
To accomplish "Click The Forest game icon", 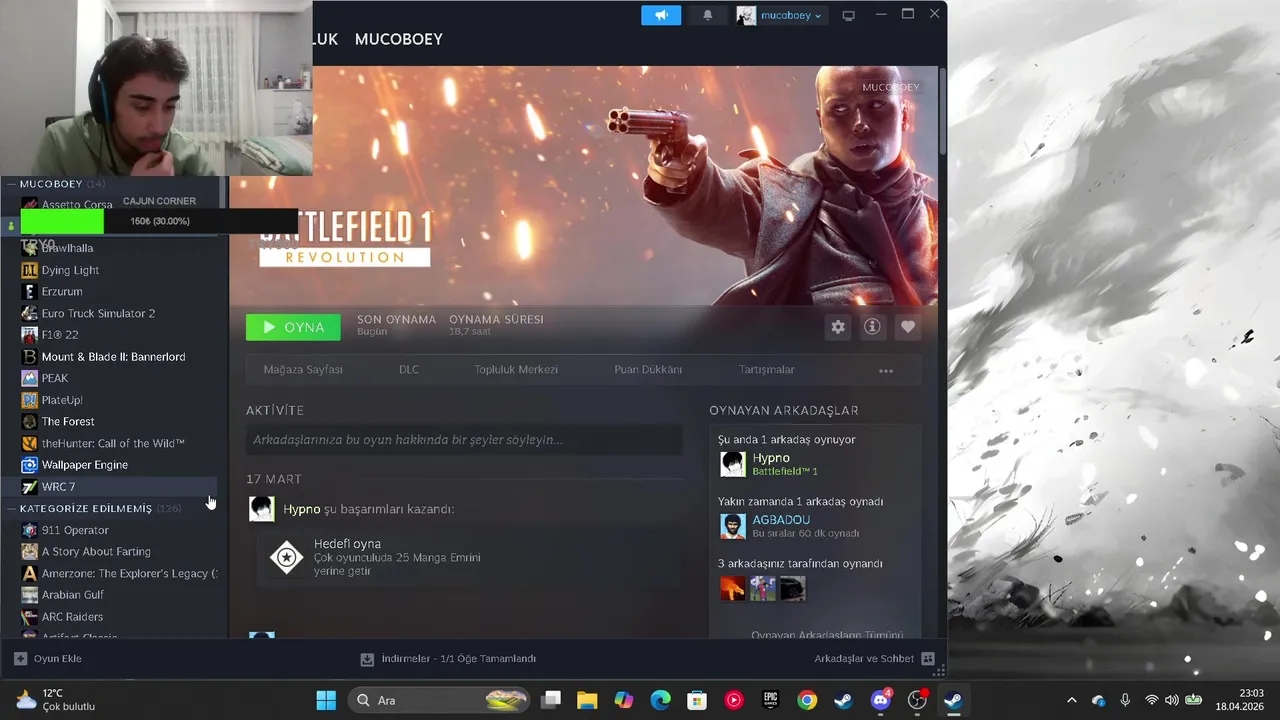I will 30,422.
